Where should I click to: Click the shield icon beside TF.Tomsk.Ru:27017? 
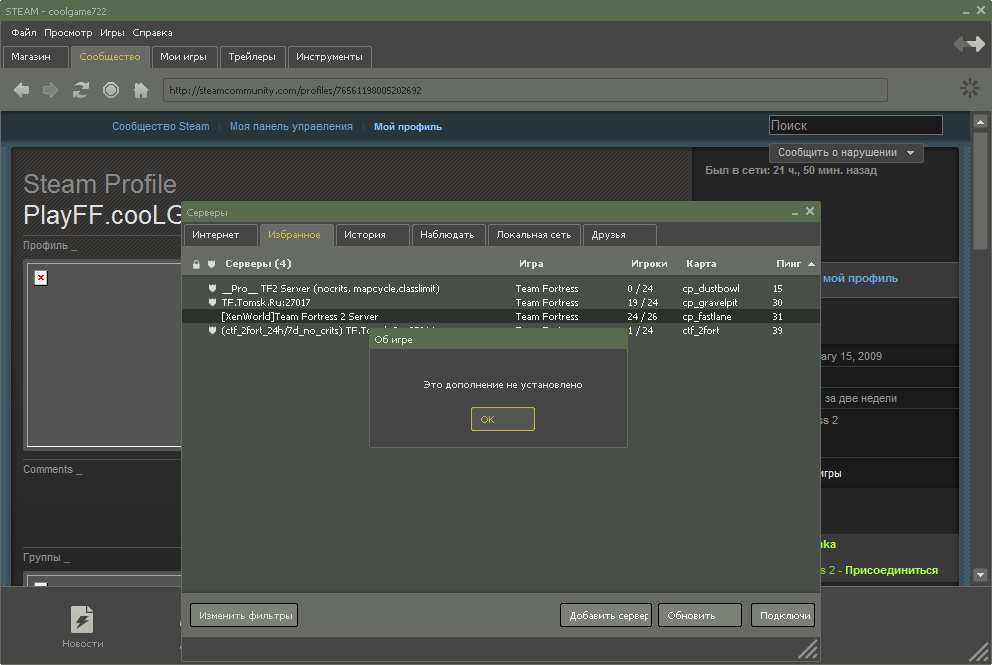point(213,302)
